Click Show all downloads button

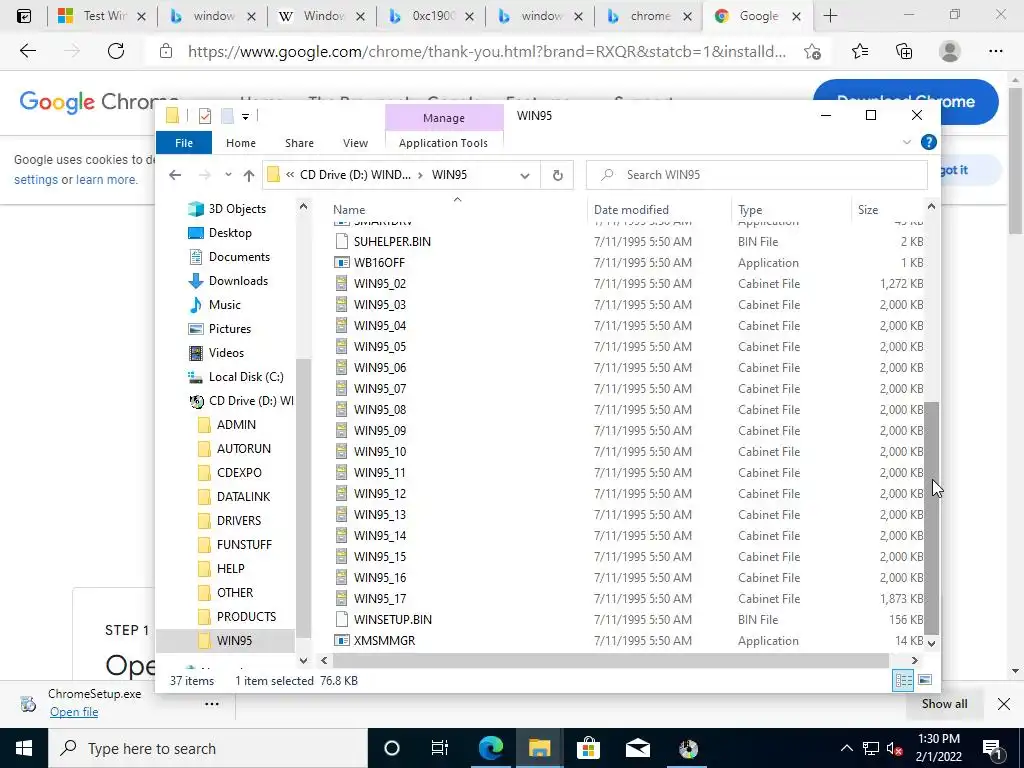[944, 703]
